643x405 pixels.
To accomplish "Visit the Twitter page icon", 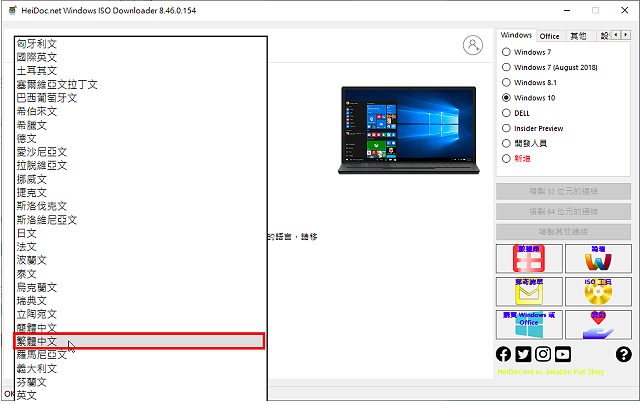I will tap(523, 354).
